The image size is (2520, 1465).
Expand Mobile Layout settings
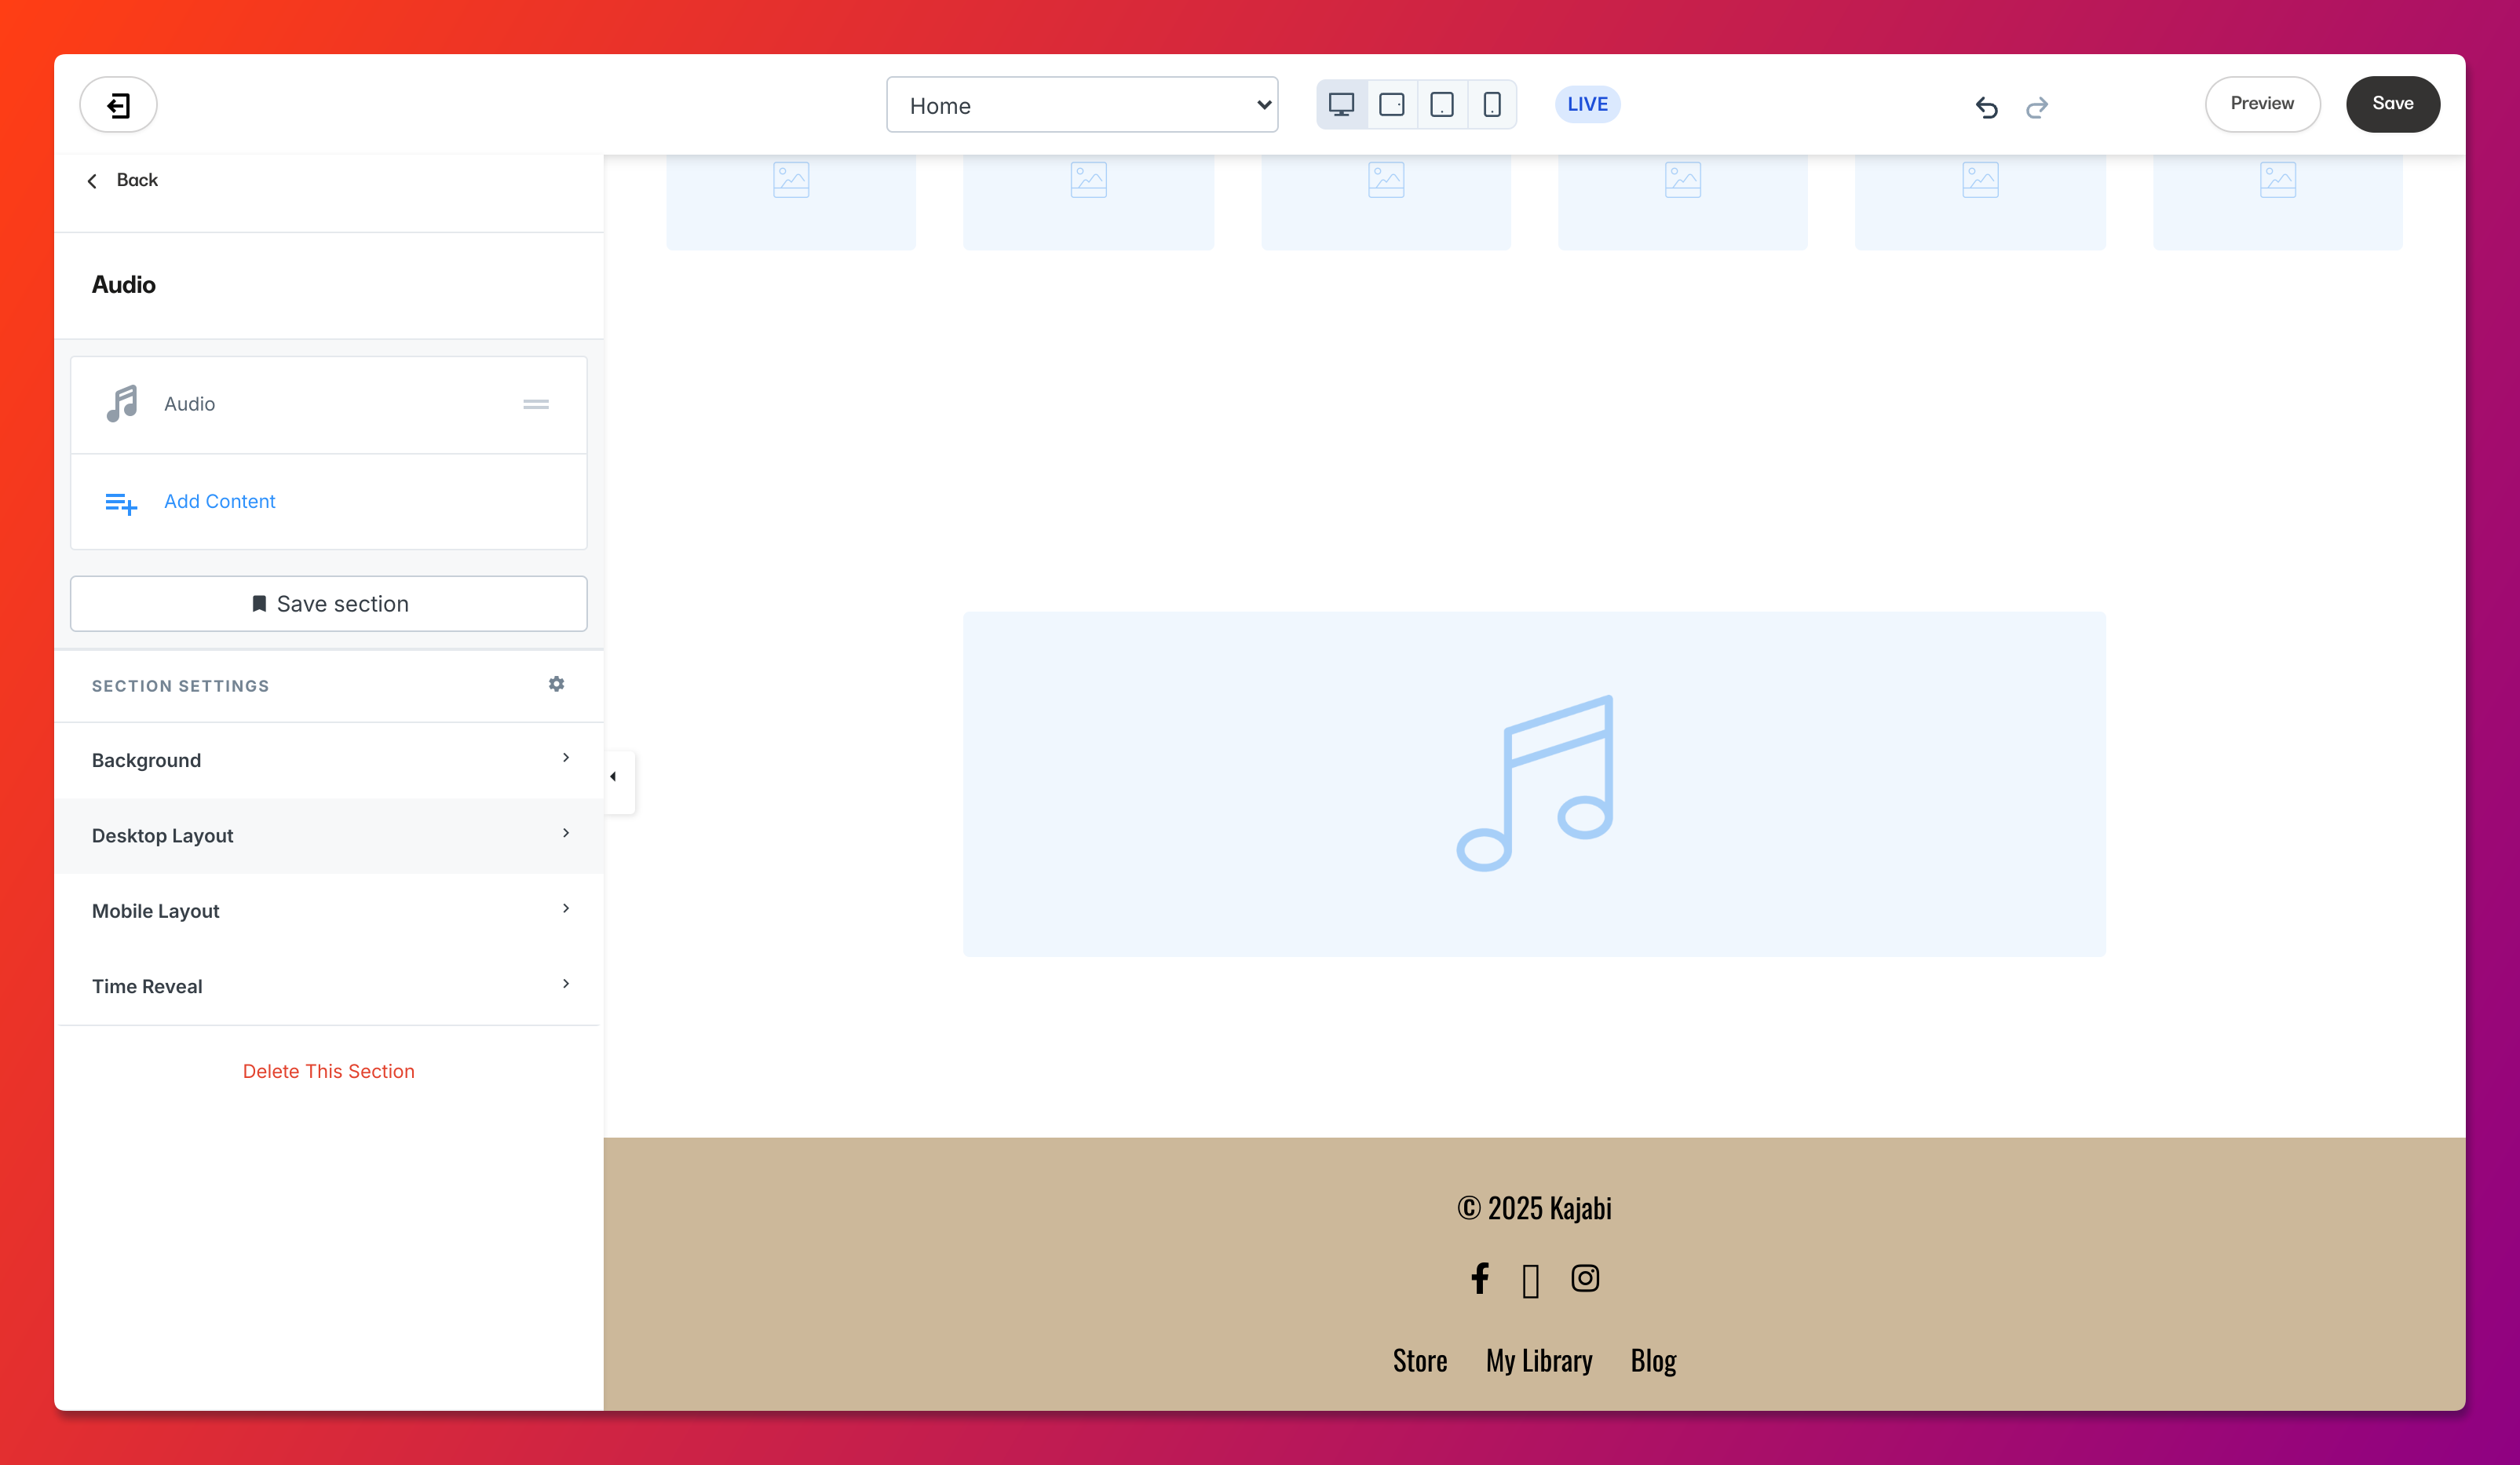point(328,910)
